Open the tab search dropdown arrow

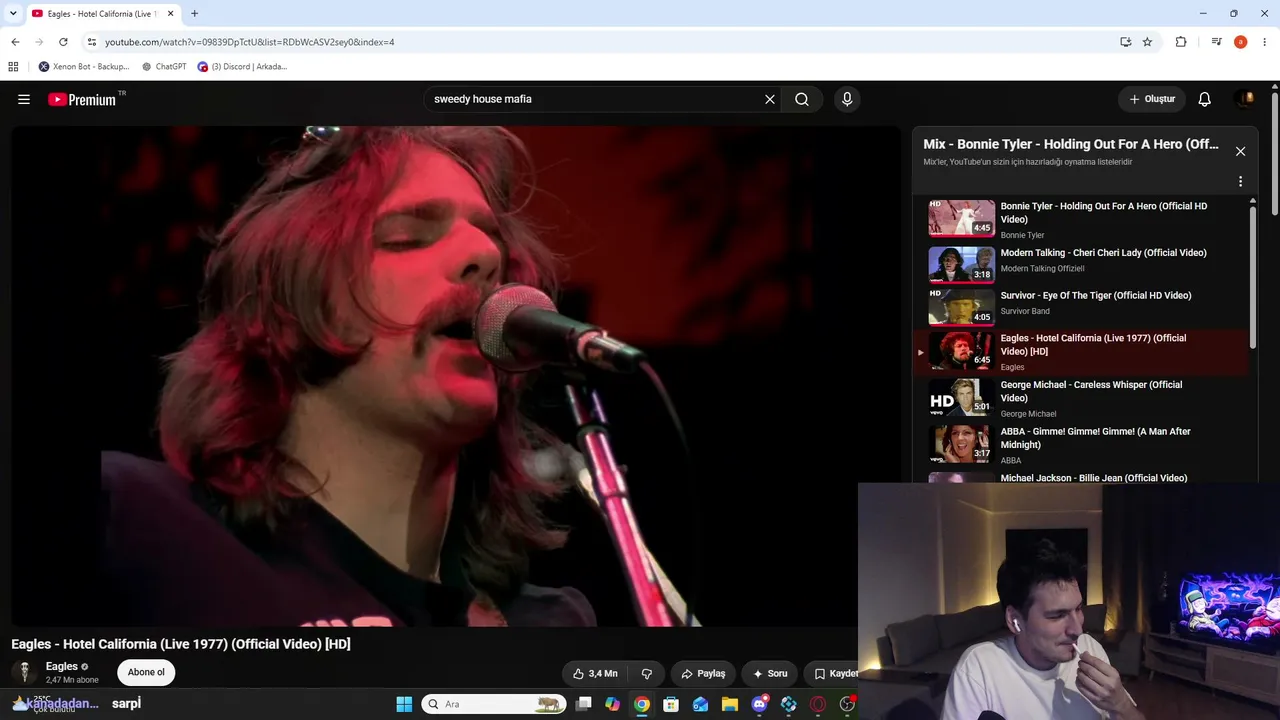[x=13, y=13]
